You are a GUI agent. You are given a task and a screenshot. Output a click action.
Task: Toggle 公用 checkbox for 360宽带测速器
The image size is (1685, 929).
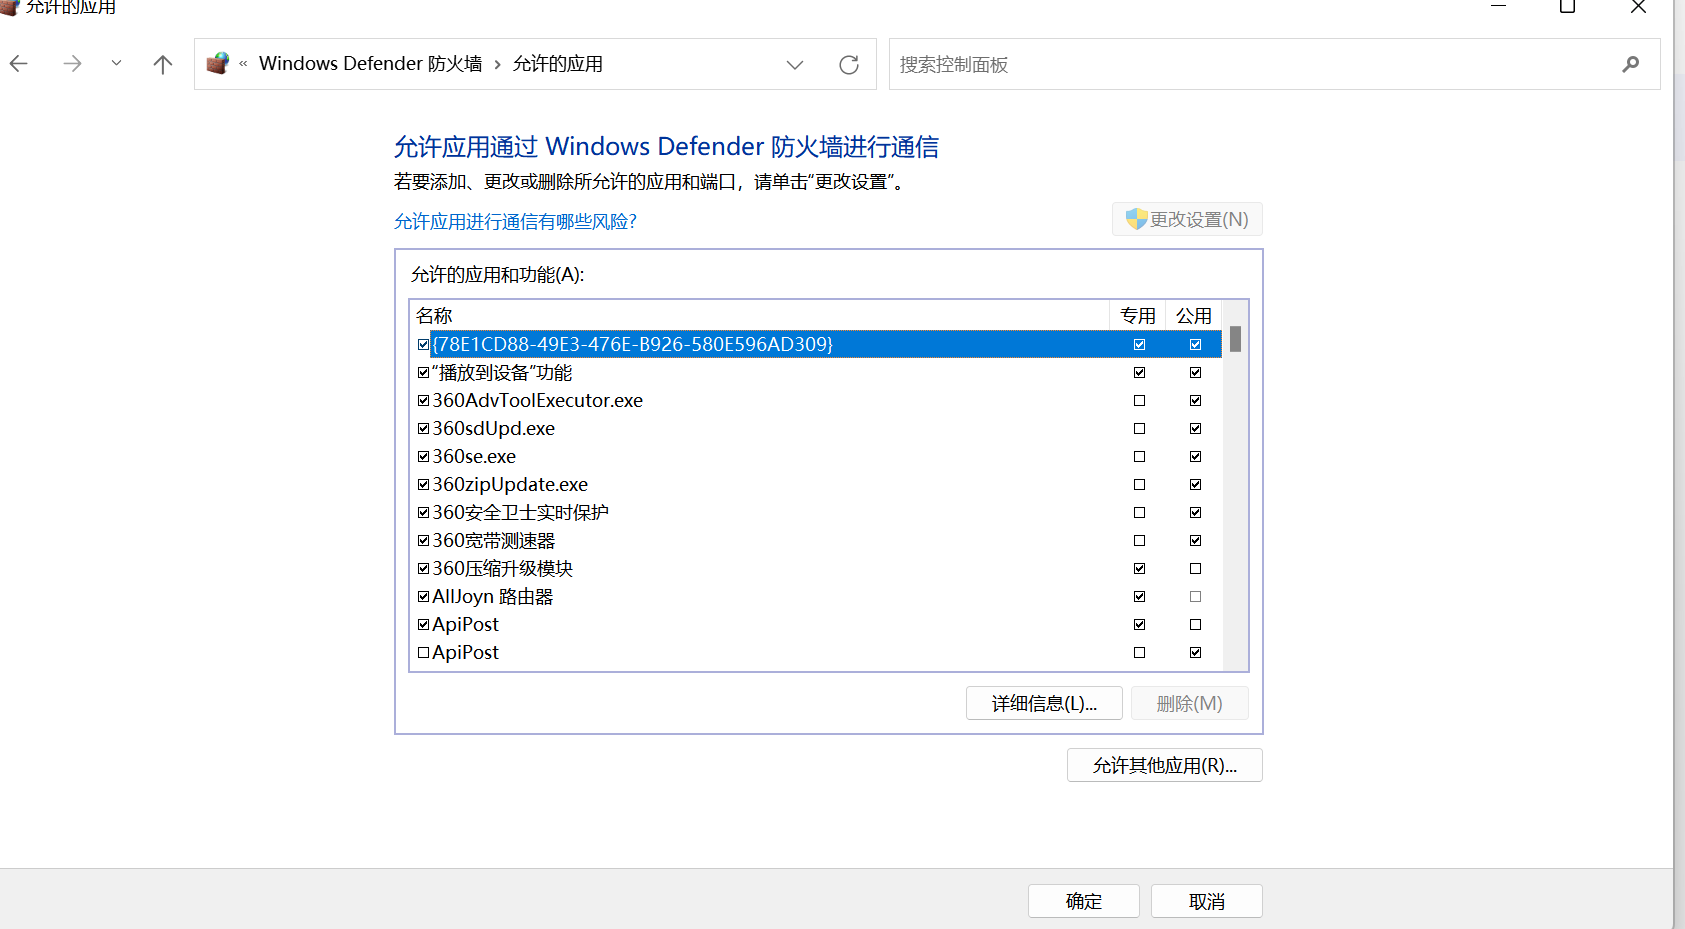1195,540
